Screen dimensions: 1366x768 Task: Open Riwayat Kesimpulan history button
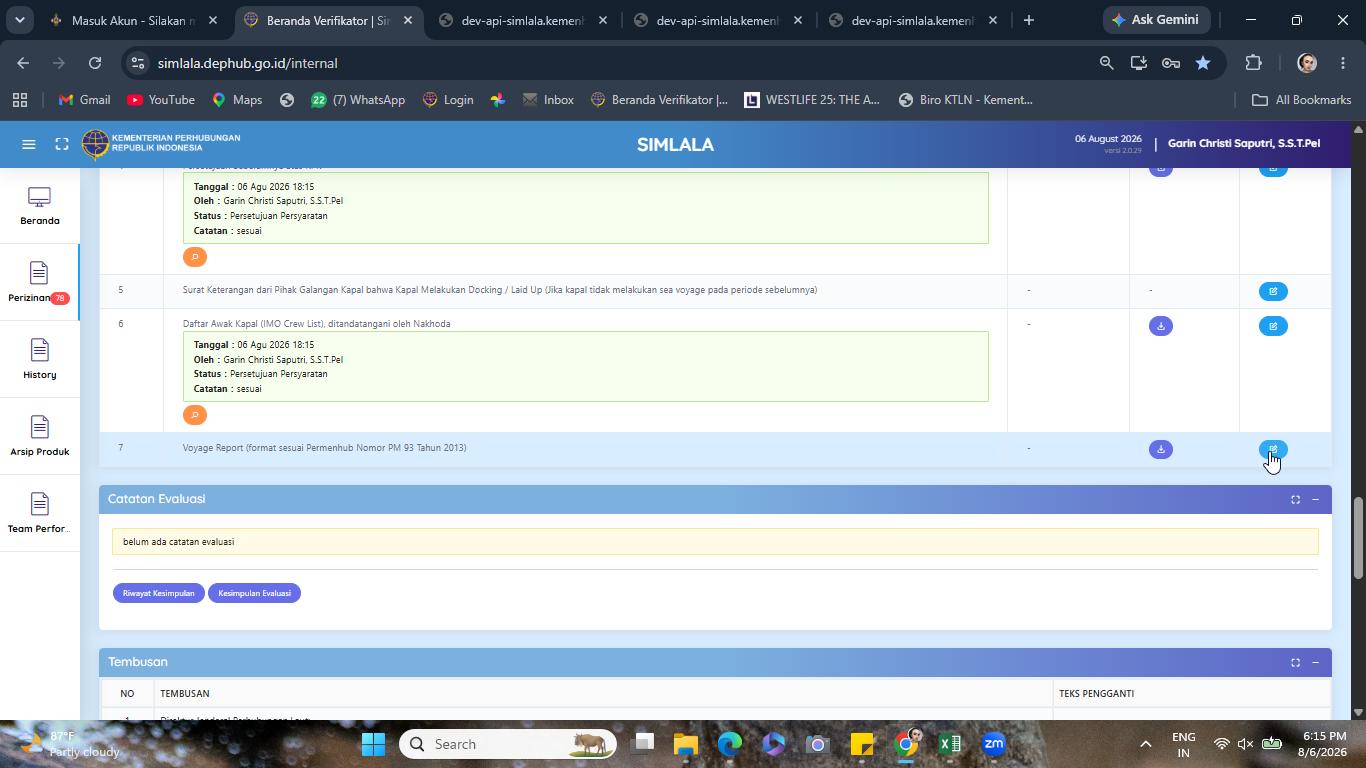[158, 593]
